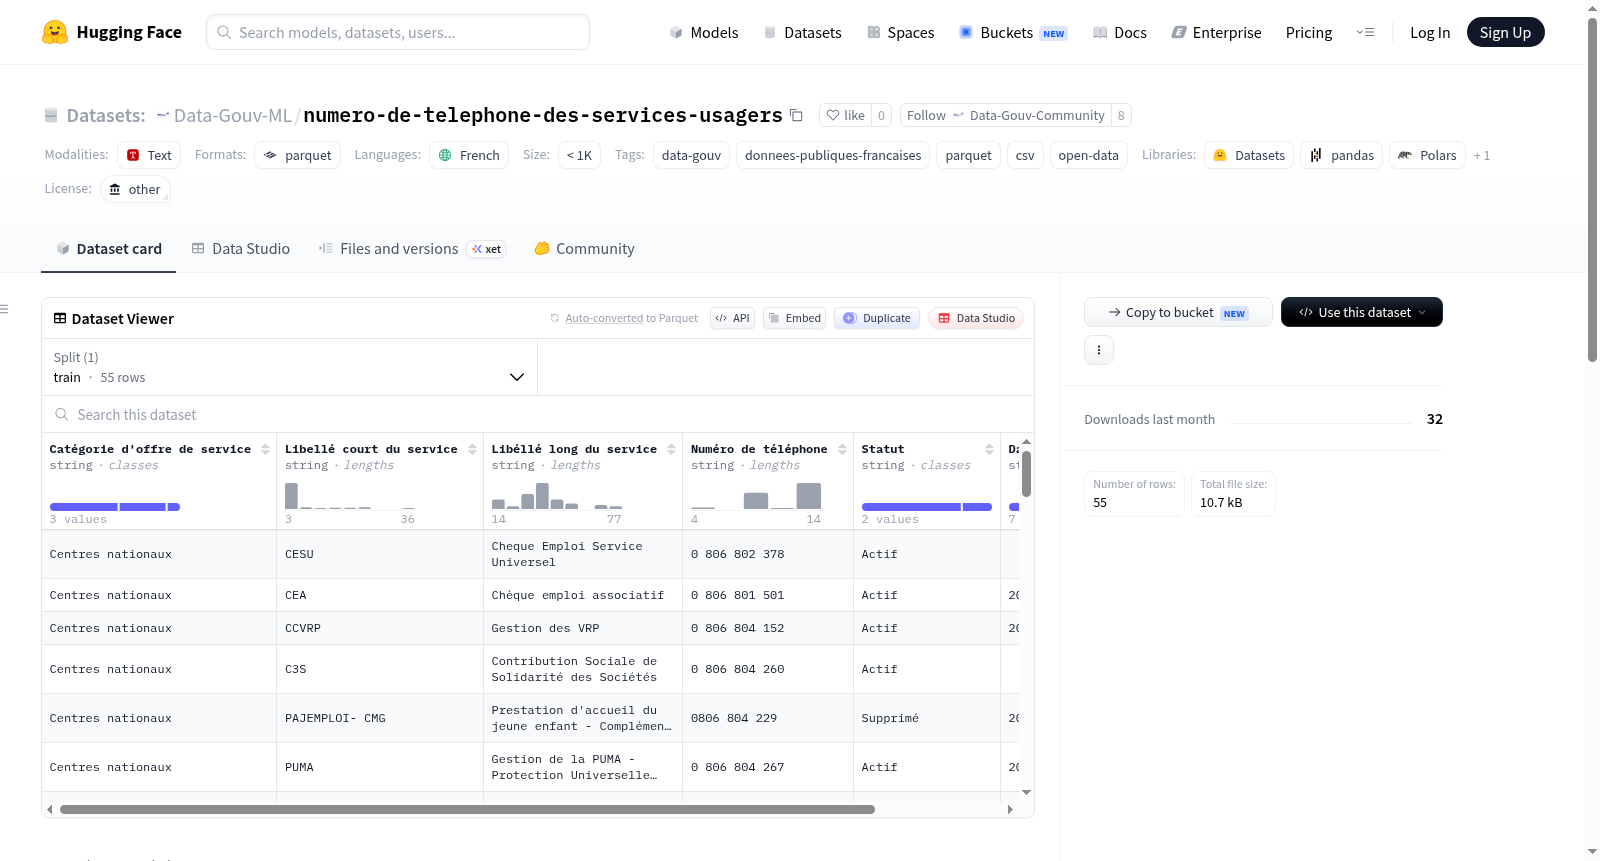Viewport: 1600px width, 861px height.
Task: Open the left sidebar menu icon
Action: click(4, 309)
